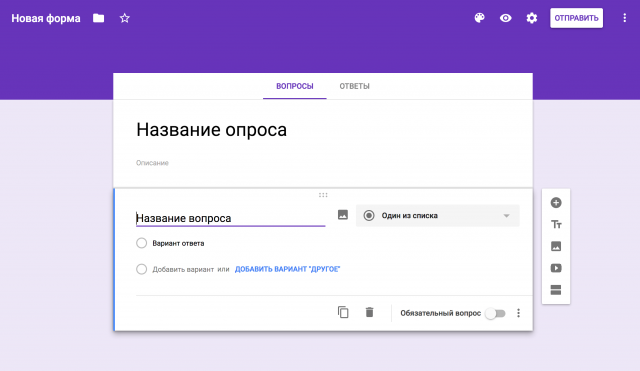The height and width of the screenshot is (371, 640).
Task: Click ДОБАВИТЬ ВАРИАНТ "ДРУГОЕ" link
Action: click(x=287, y=269)
